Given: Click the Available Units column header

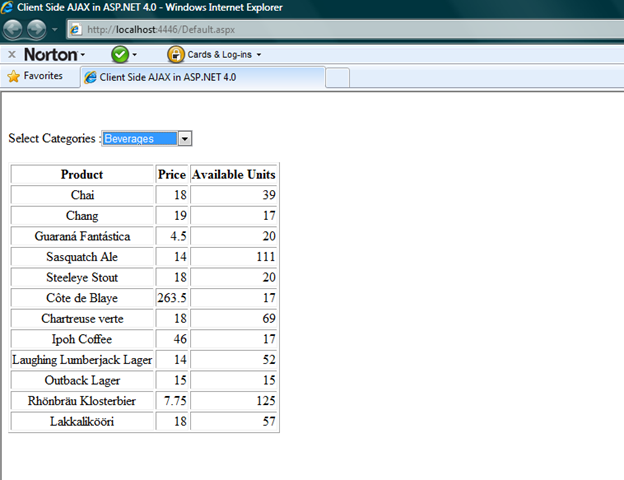Looking at the screenshot, I should click(x=234, y=174).
